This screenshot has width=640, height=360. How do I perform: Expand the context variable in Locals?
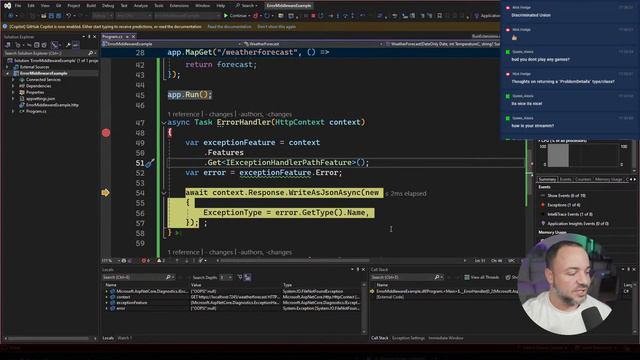click(x=107, y=297)
